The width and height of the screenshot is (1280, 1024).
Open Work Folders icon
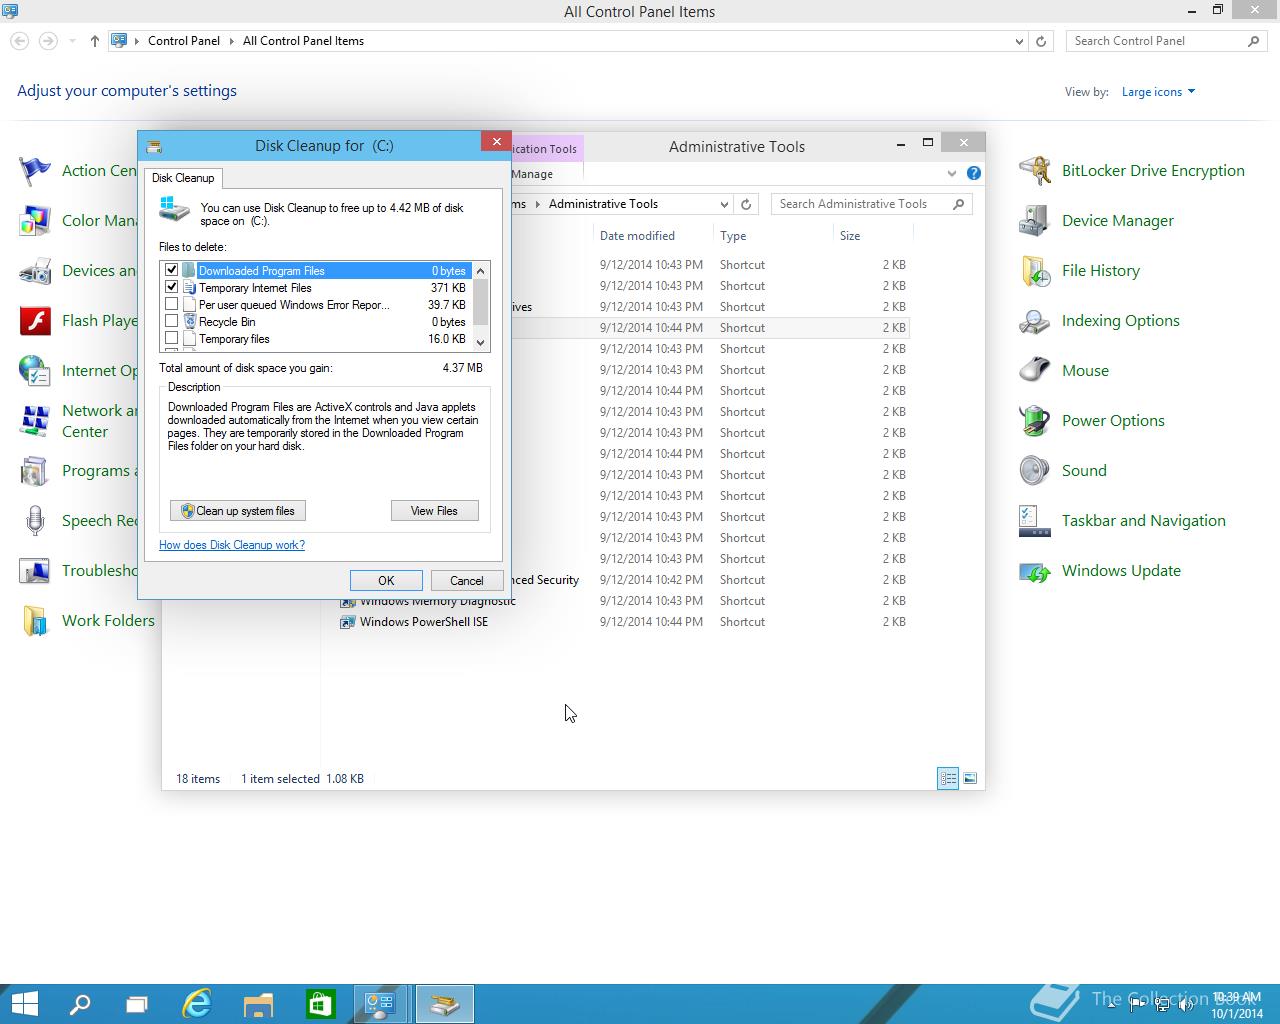pyautogui.click(x=35, y=621)
